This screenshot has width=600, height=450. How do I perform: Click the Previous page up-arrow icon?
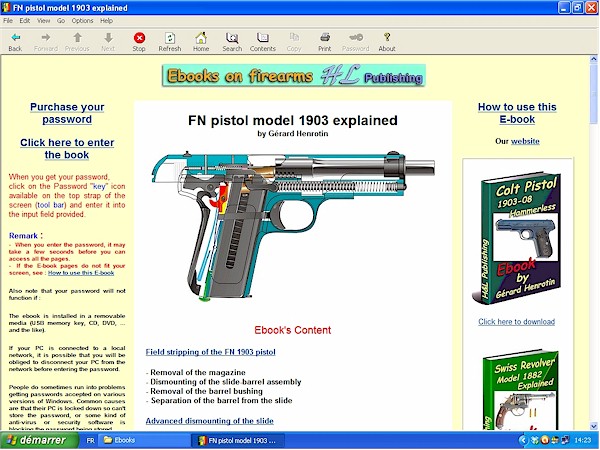tap(77, 38)
